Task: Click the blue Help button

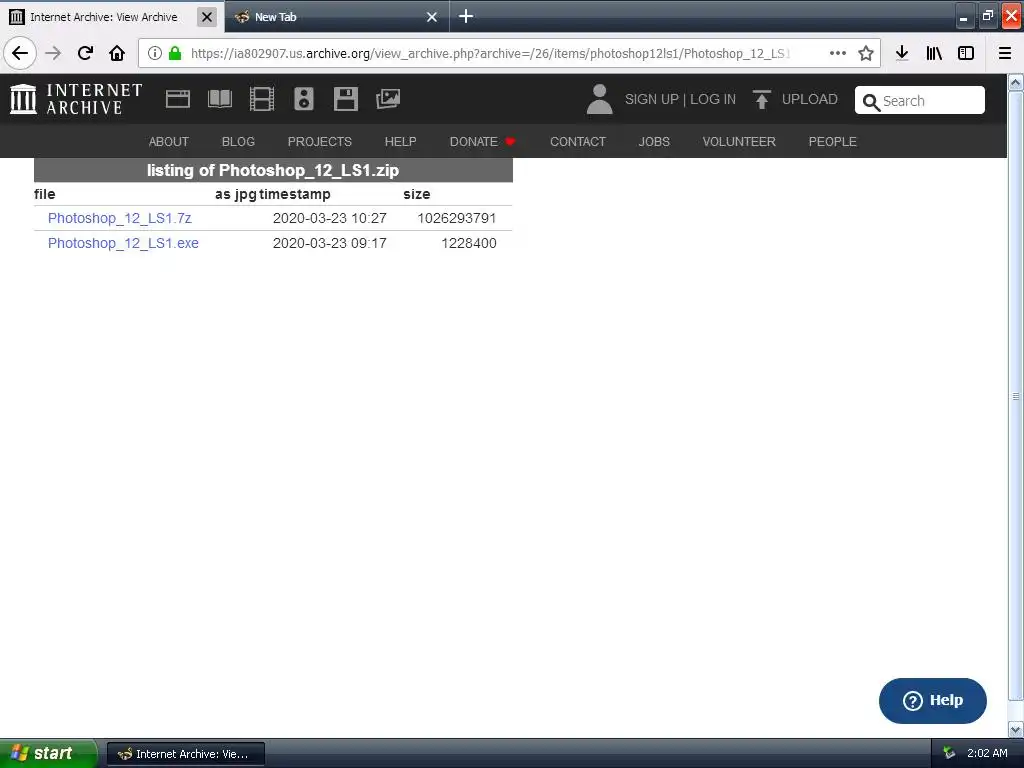Action: (x=933, y=701)
